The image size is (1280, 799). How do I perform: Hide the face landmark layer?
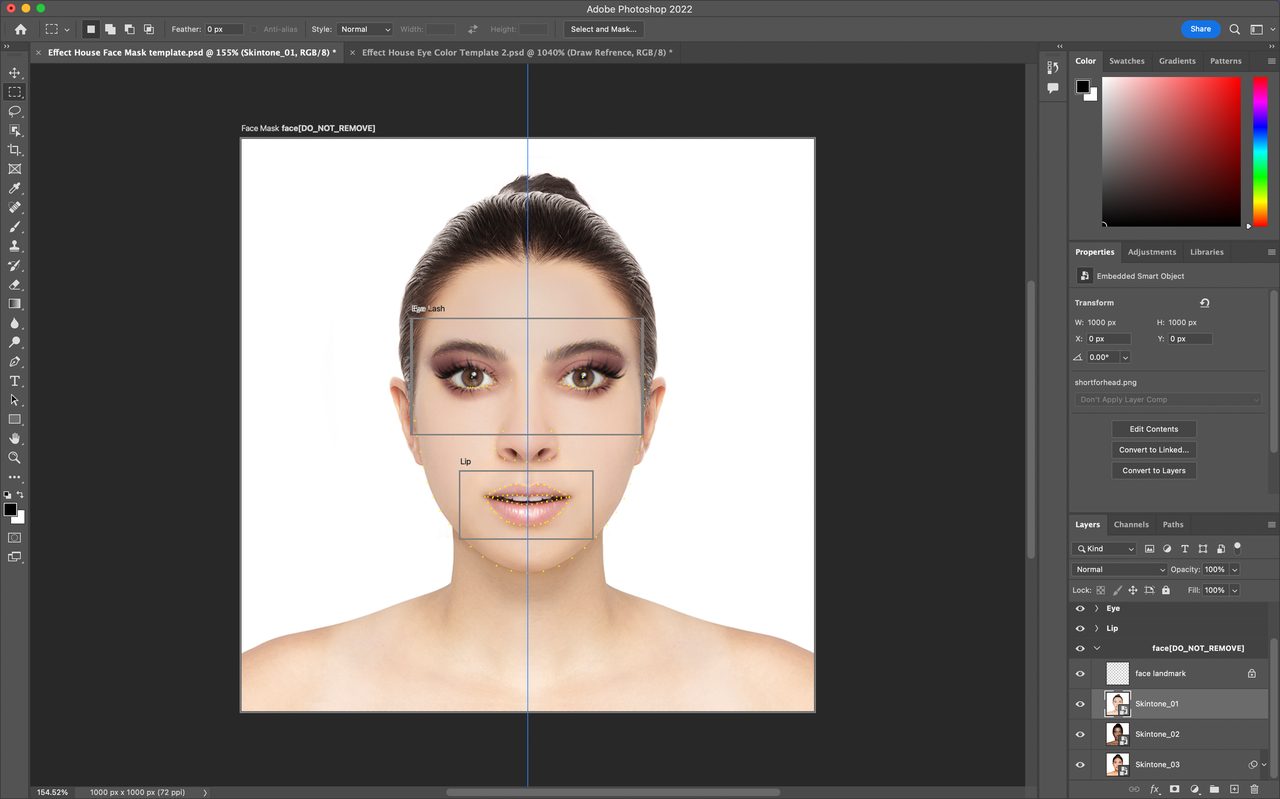coord(1079,674)
